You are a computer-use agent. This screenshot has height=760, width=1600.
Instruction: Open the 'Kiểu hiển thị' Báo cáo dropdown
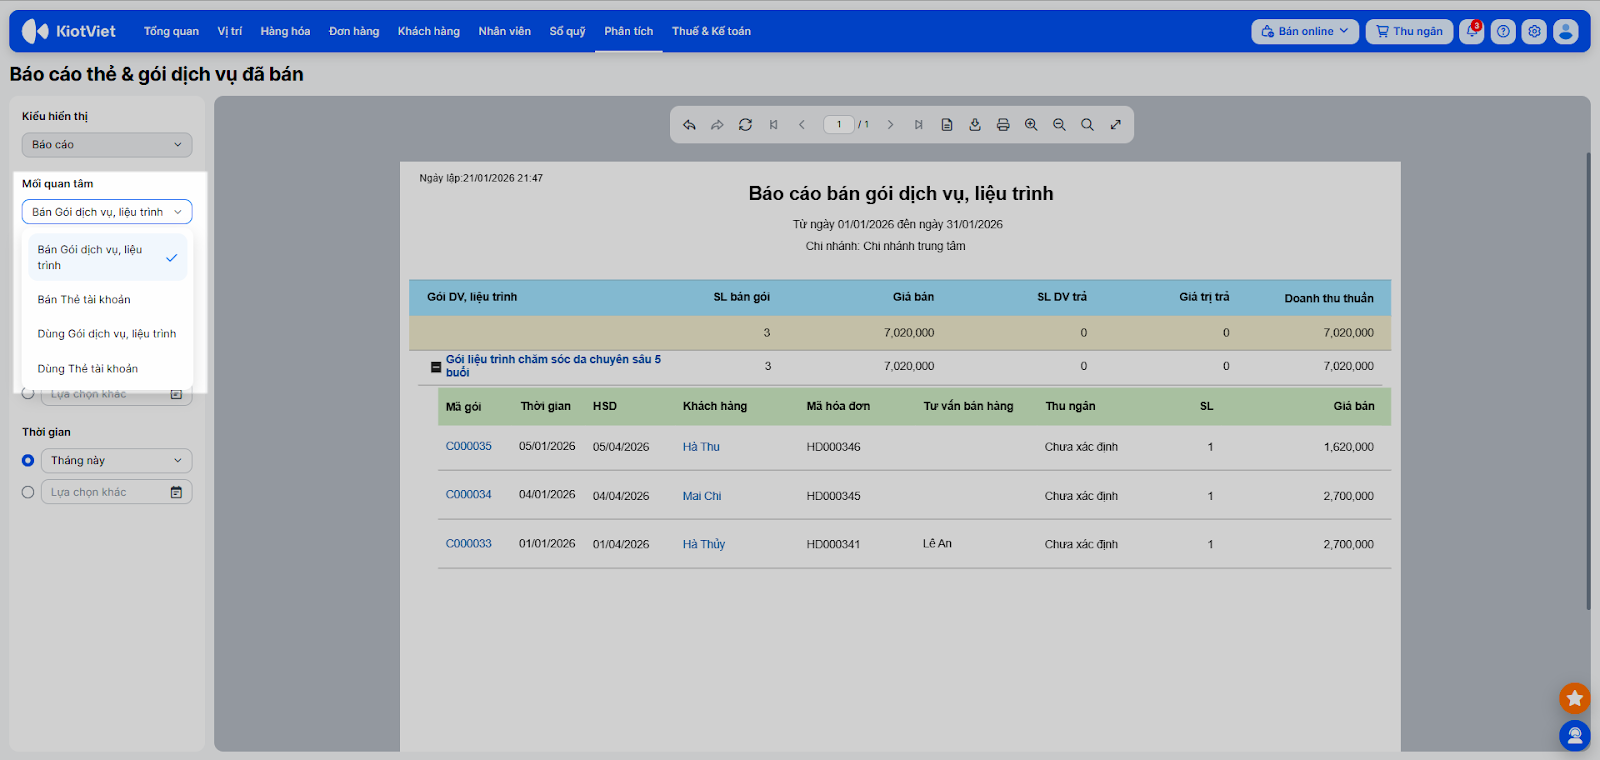point(106,145)
